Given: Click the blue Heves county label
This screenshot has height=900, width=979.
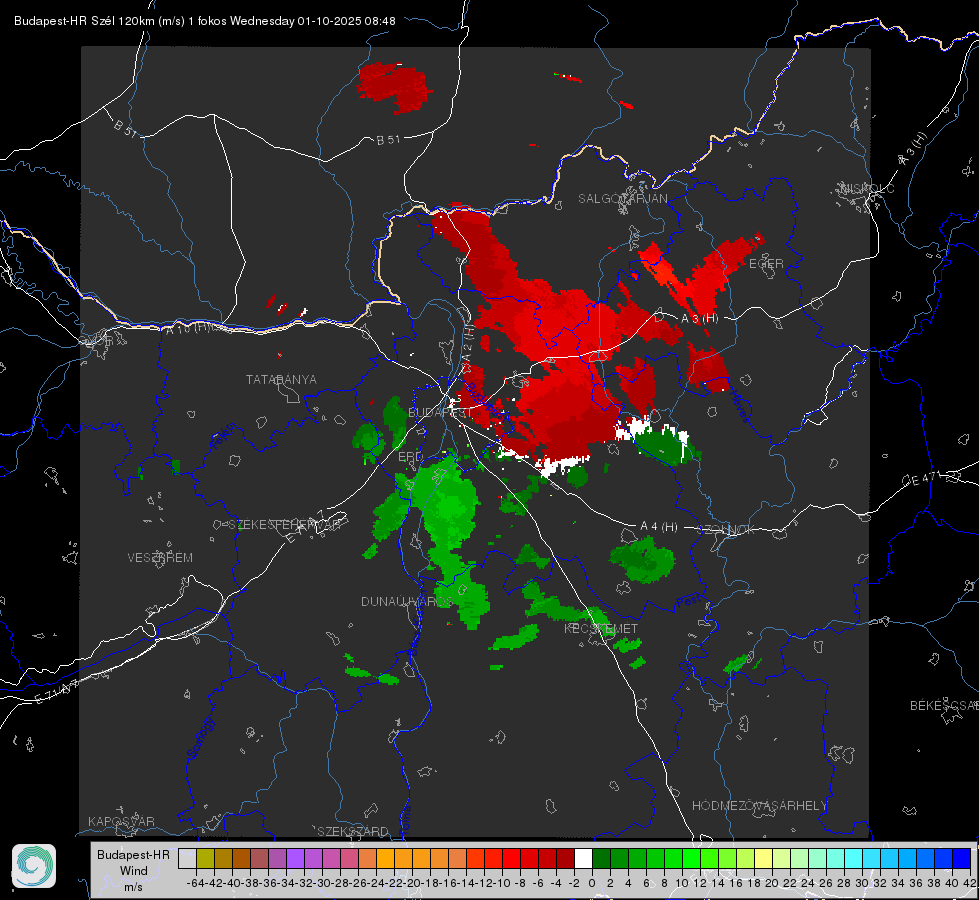Looking at the screenshot, I should point(739,406).
